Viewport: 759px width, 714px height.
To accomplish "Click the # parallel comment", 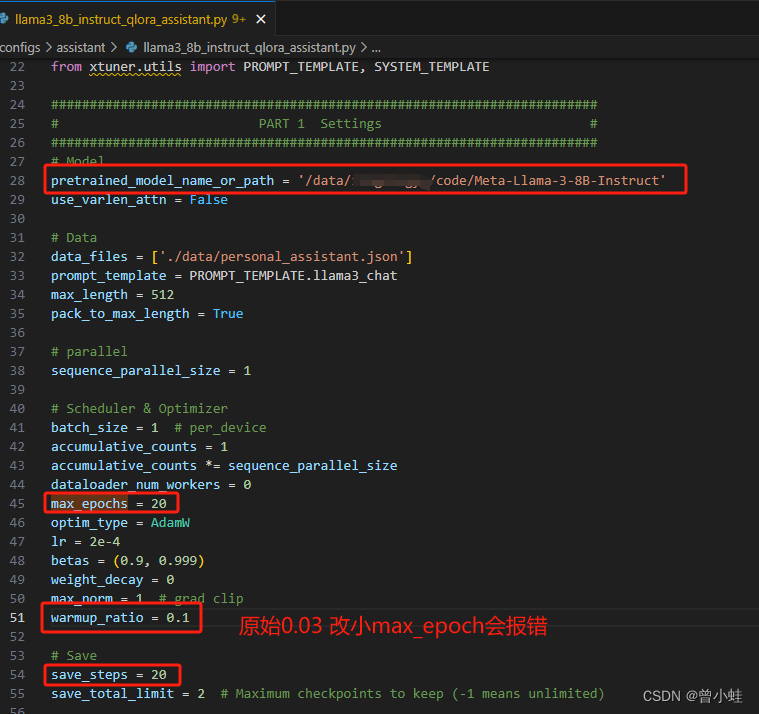I will [89, 351].
